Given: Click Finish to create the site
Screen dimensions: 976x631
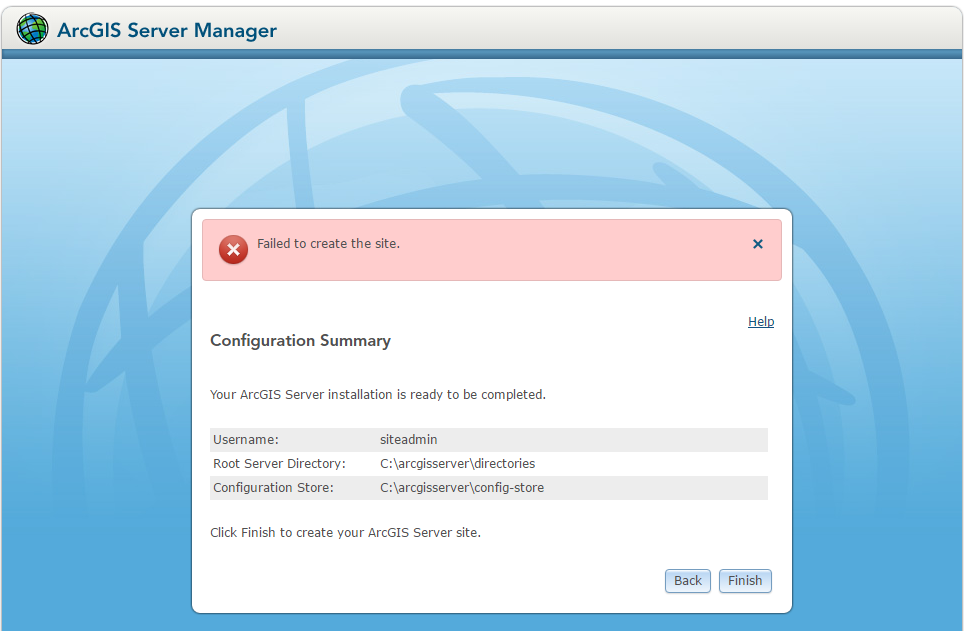Looking at the screenshot, I should (x=745, y=581).
